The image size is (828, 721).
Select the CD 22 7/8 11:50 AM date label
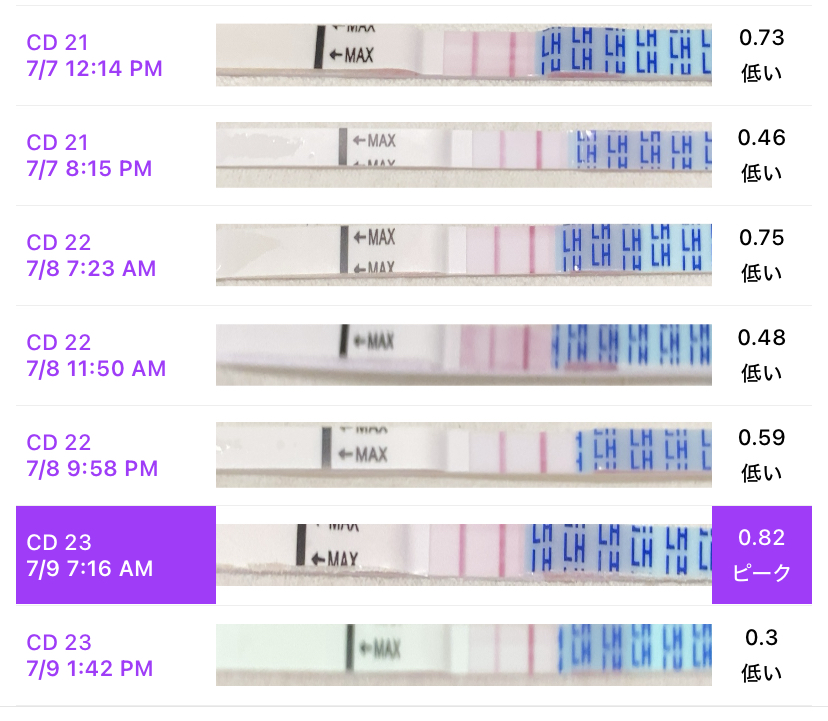pyautogui.click(x=96, y=355)
